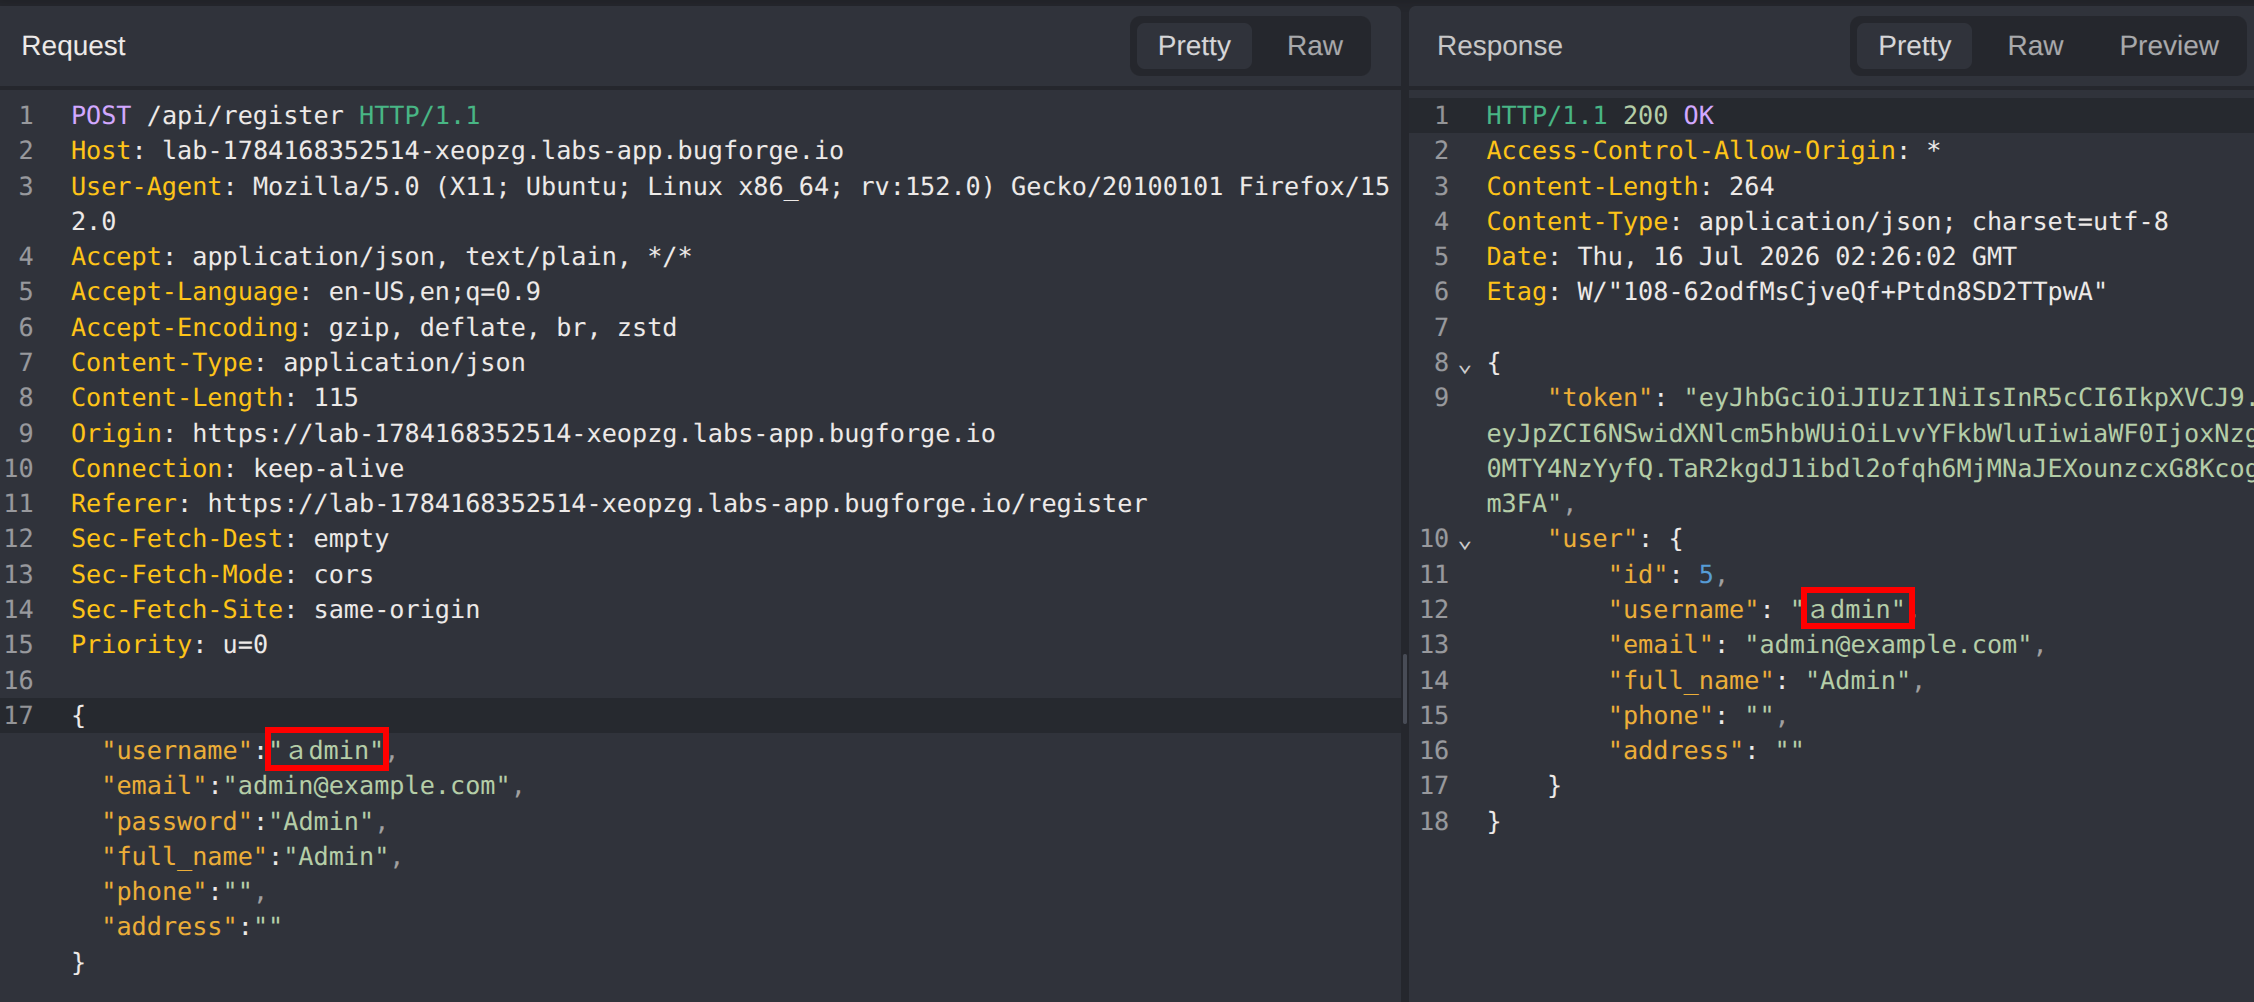Screen dimensions: 2254x1002
Task: Click the response email admin@example.com
Action: click(1888, 644)
